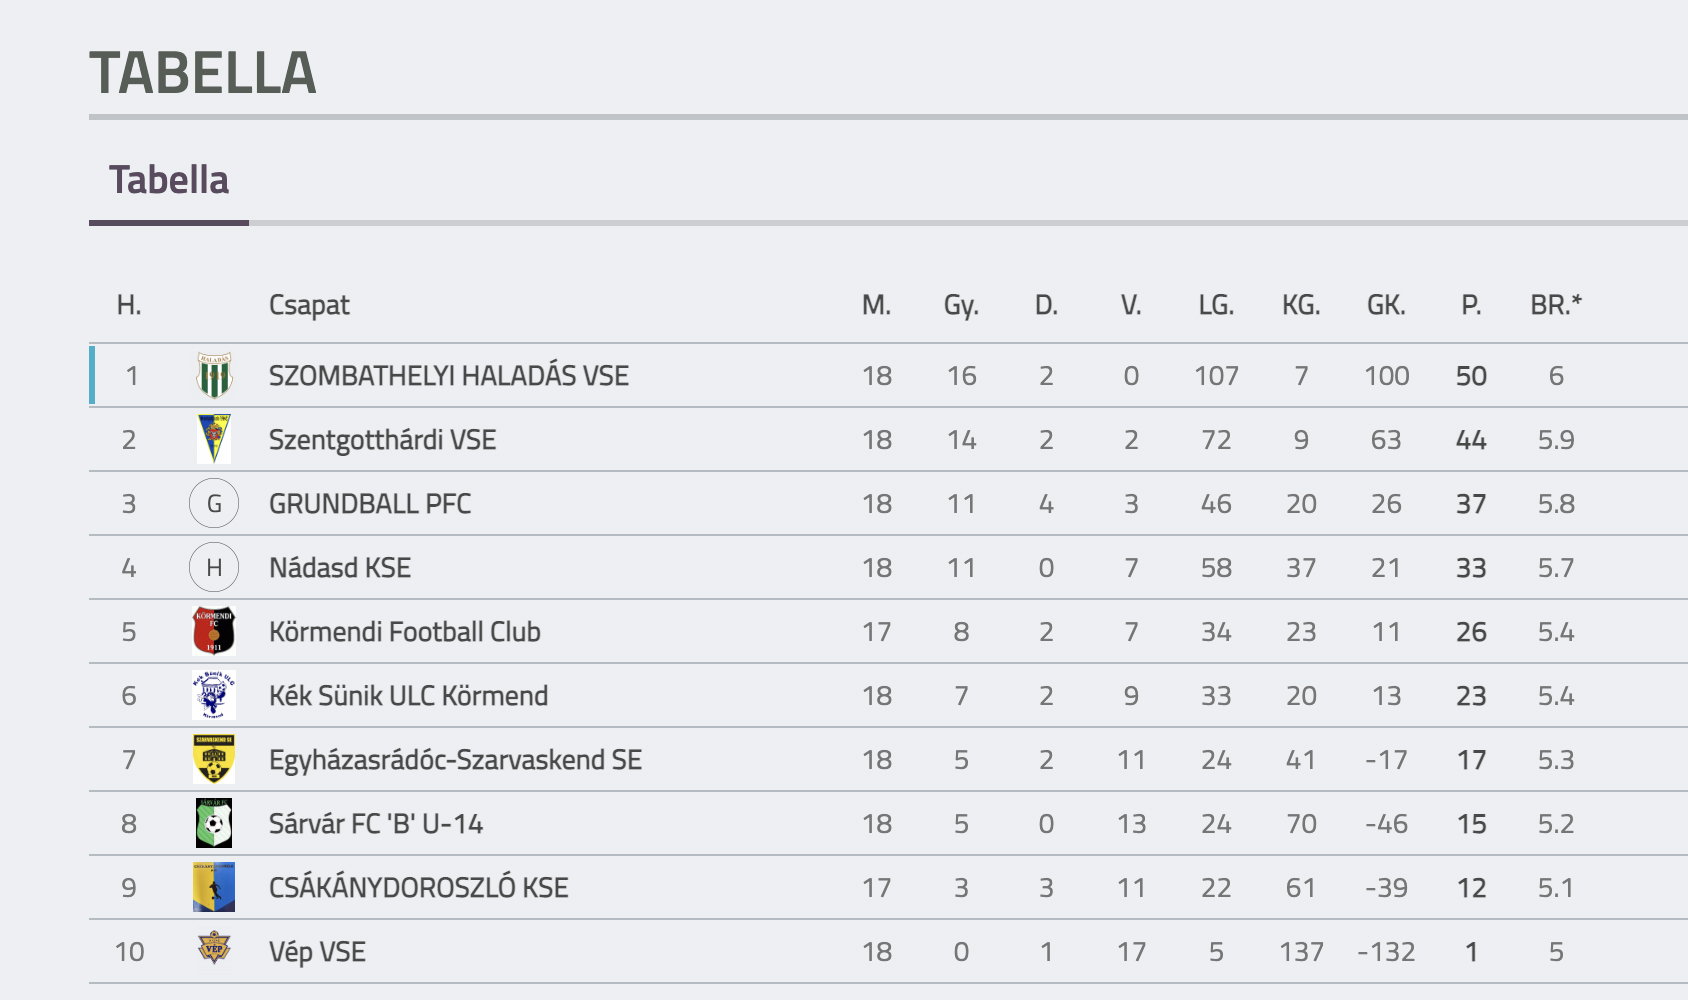Click the Szentgotthárdi VSE pennant logo
Image resolution: width=1688 pixels, height=1000 pixels.
(214, 440)
